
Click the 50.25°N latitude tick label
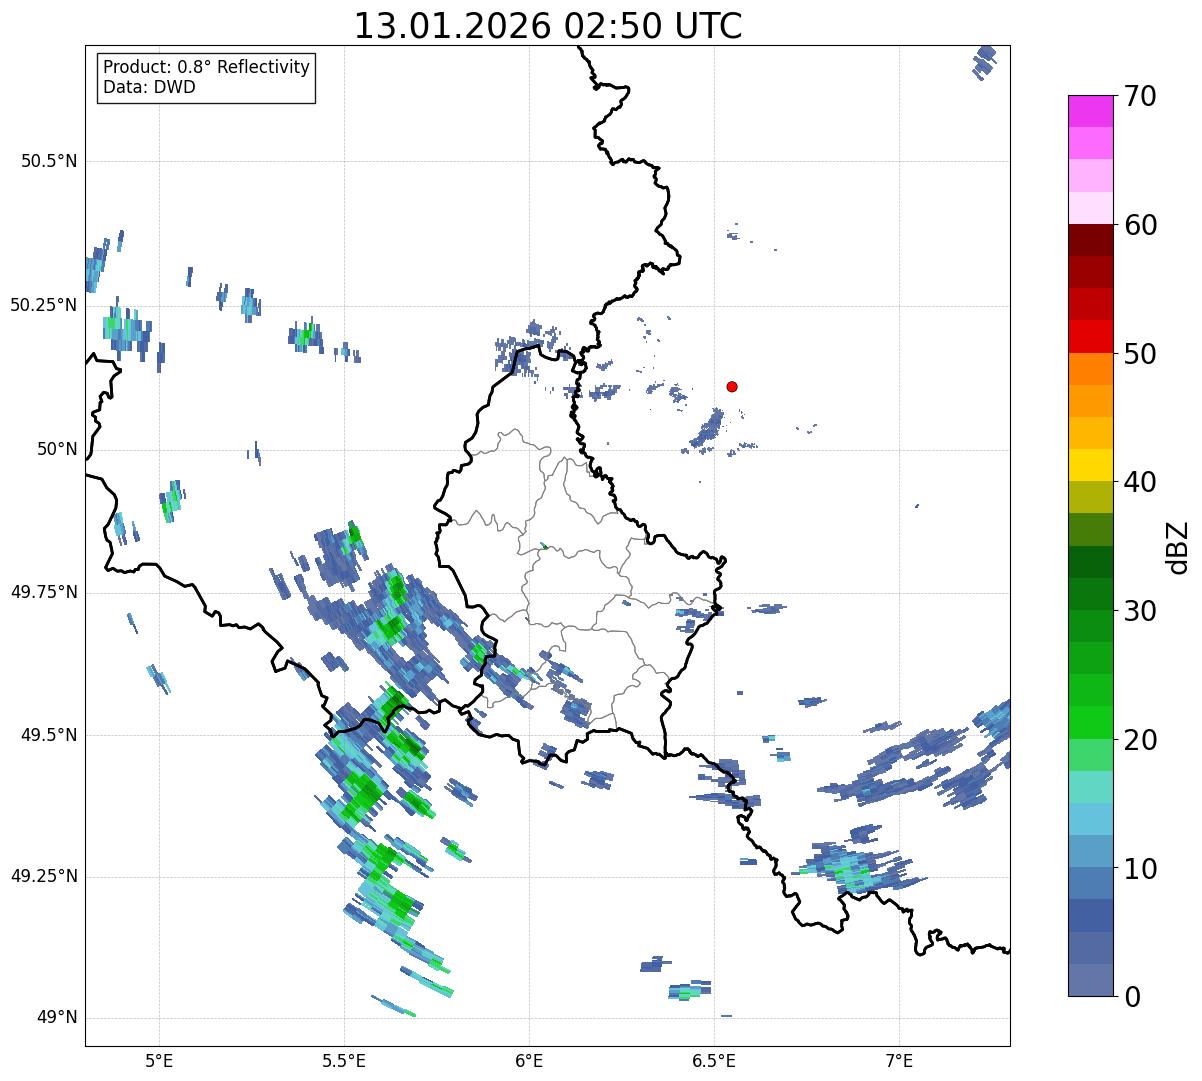(44, 305)
